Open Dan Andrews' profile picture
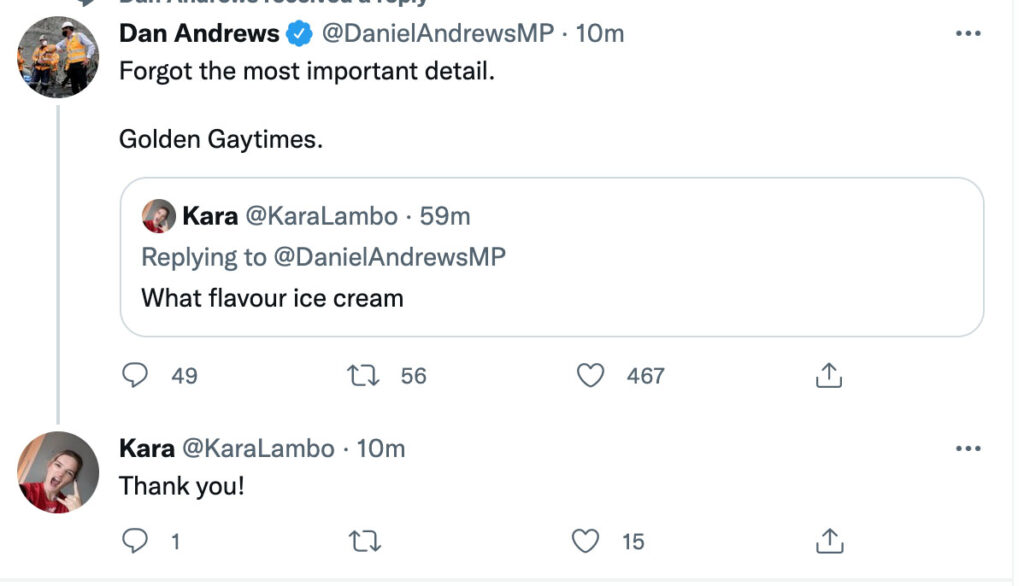 (x=58, y=56)
